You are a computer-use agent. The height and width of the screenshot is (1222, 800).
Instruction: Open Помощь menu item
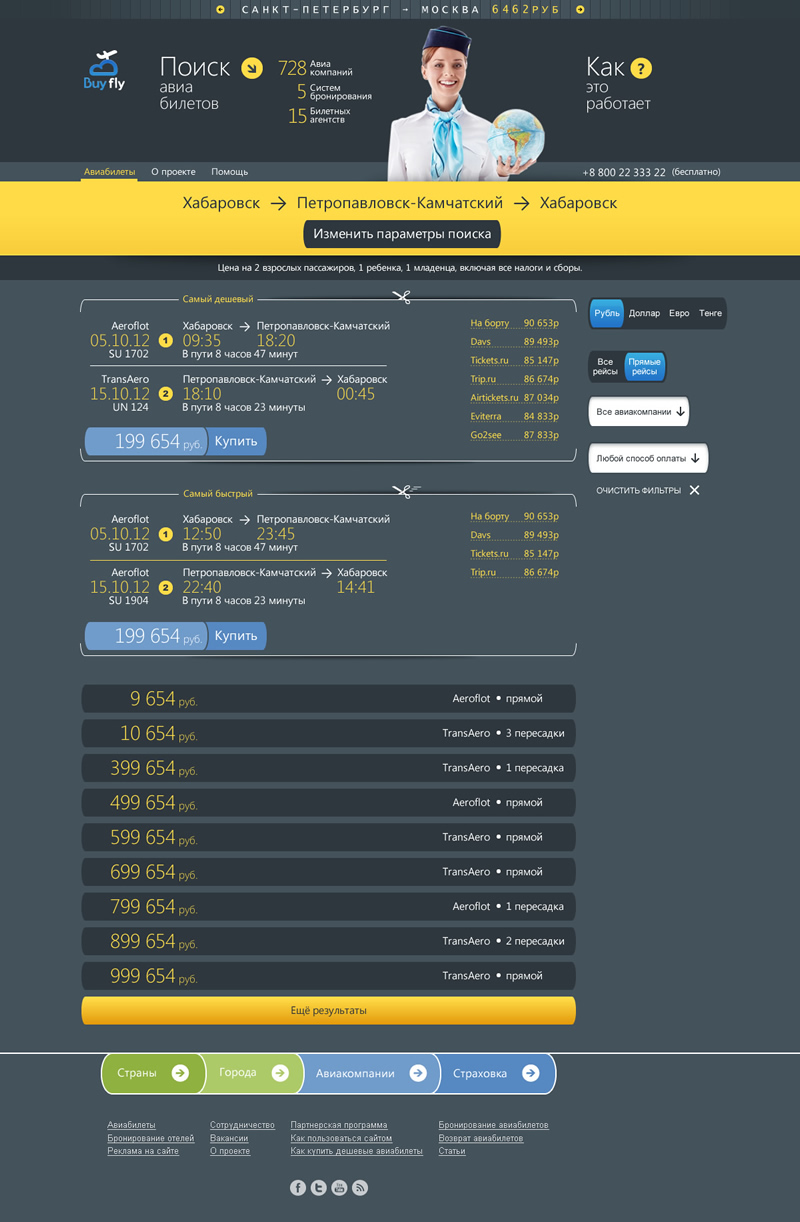229,172
